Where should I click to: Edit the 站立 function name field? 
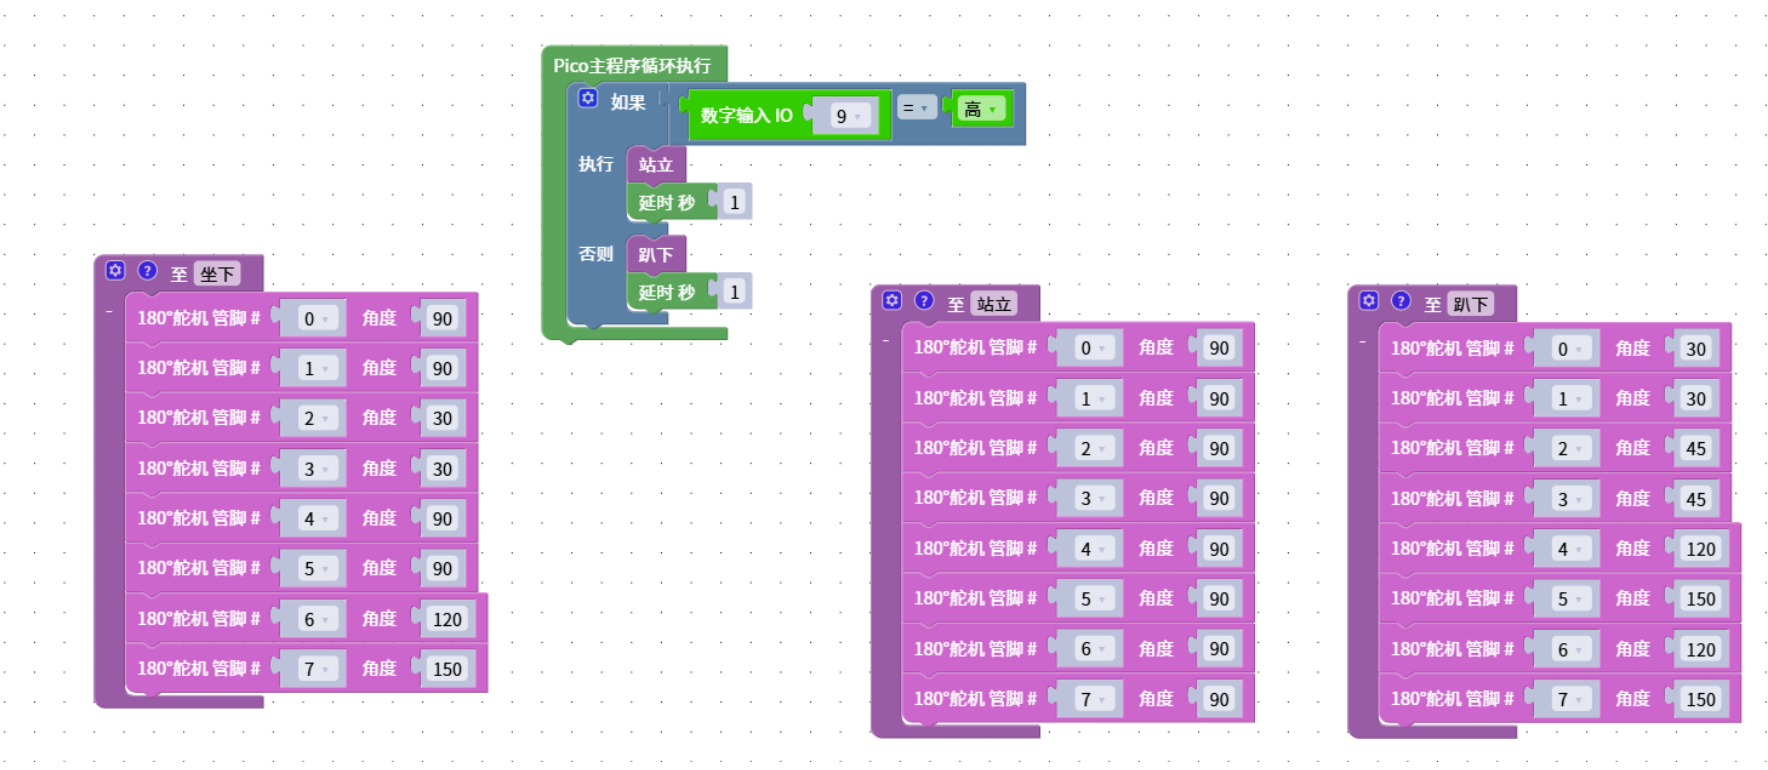(x=994, y=304)
